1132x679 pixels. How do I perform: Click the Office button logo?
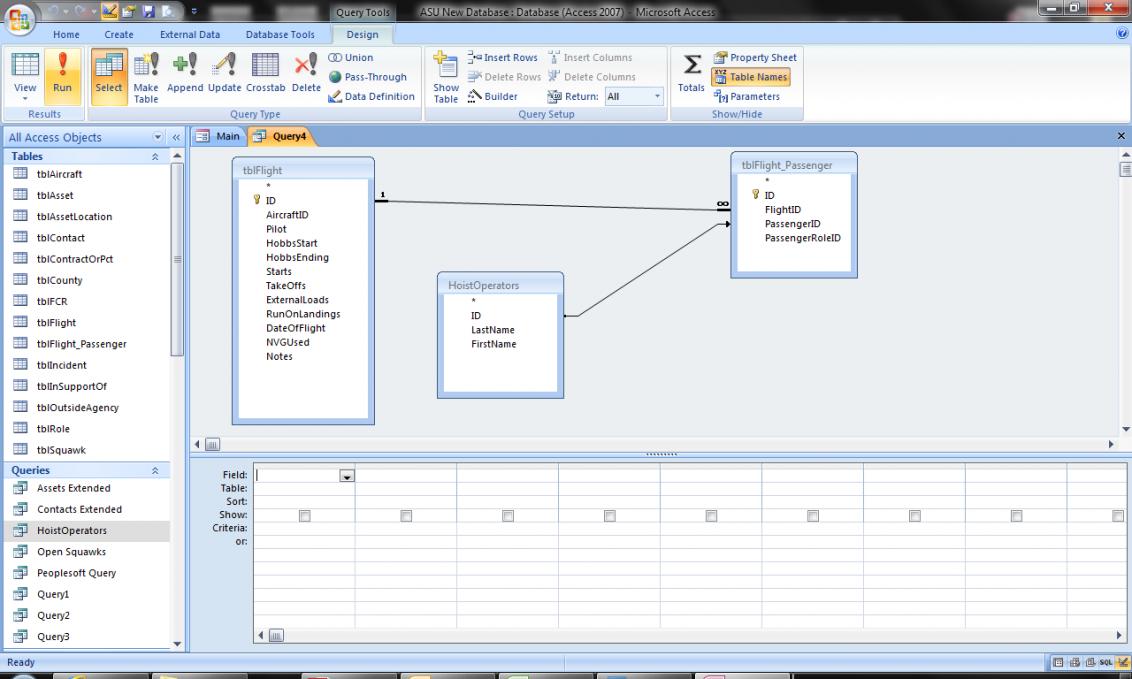19,18
